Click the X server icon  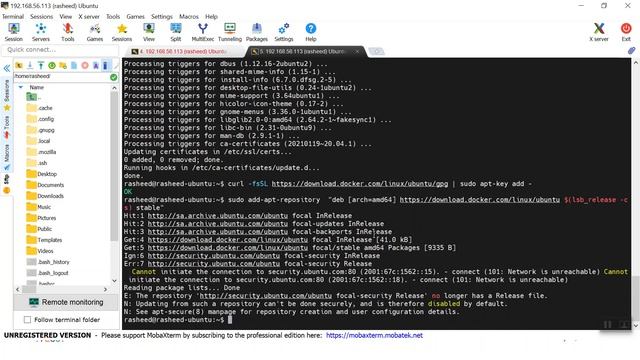[599, 32]
